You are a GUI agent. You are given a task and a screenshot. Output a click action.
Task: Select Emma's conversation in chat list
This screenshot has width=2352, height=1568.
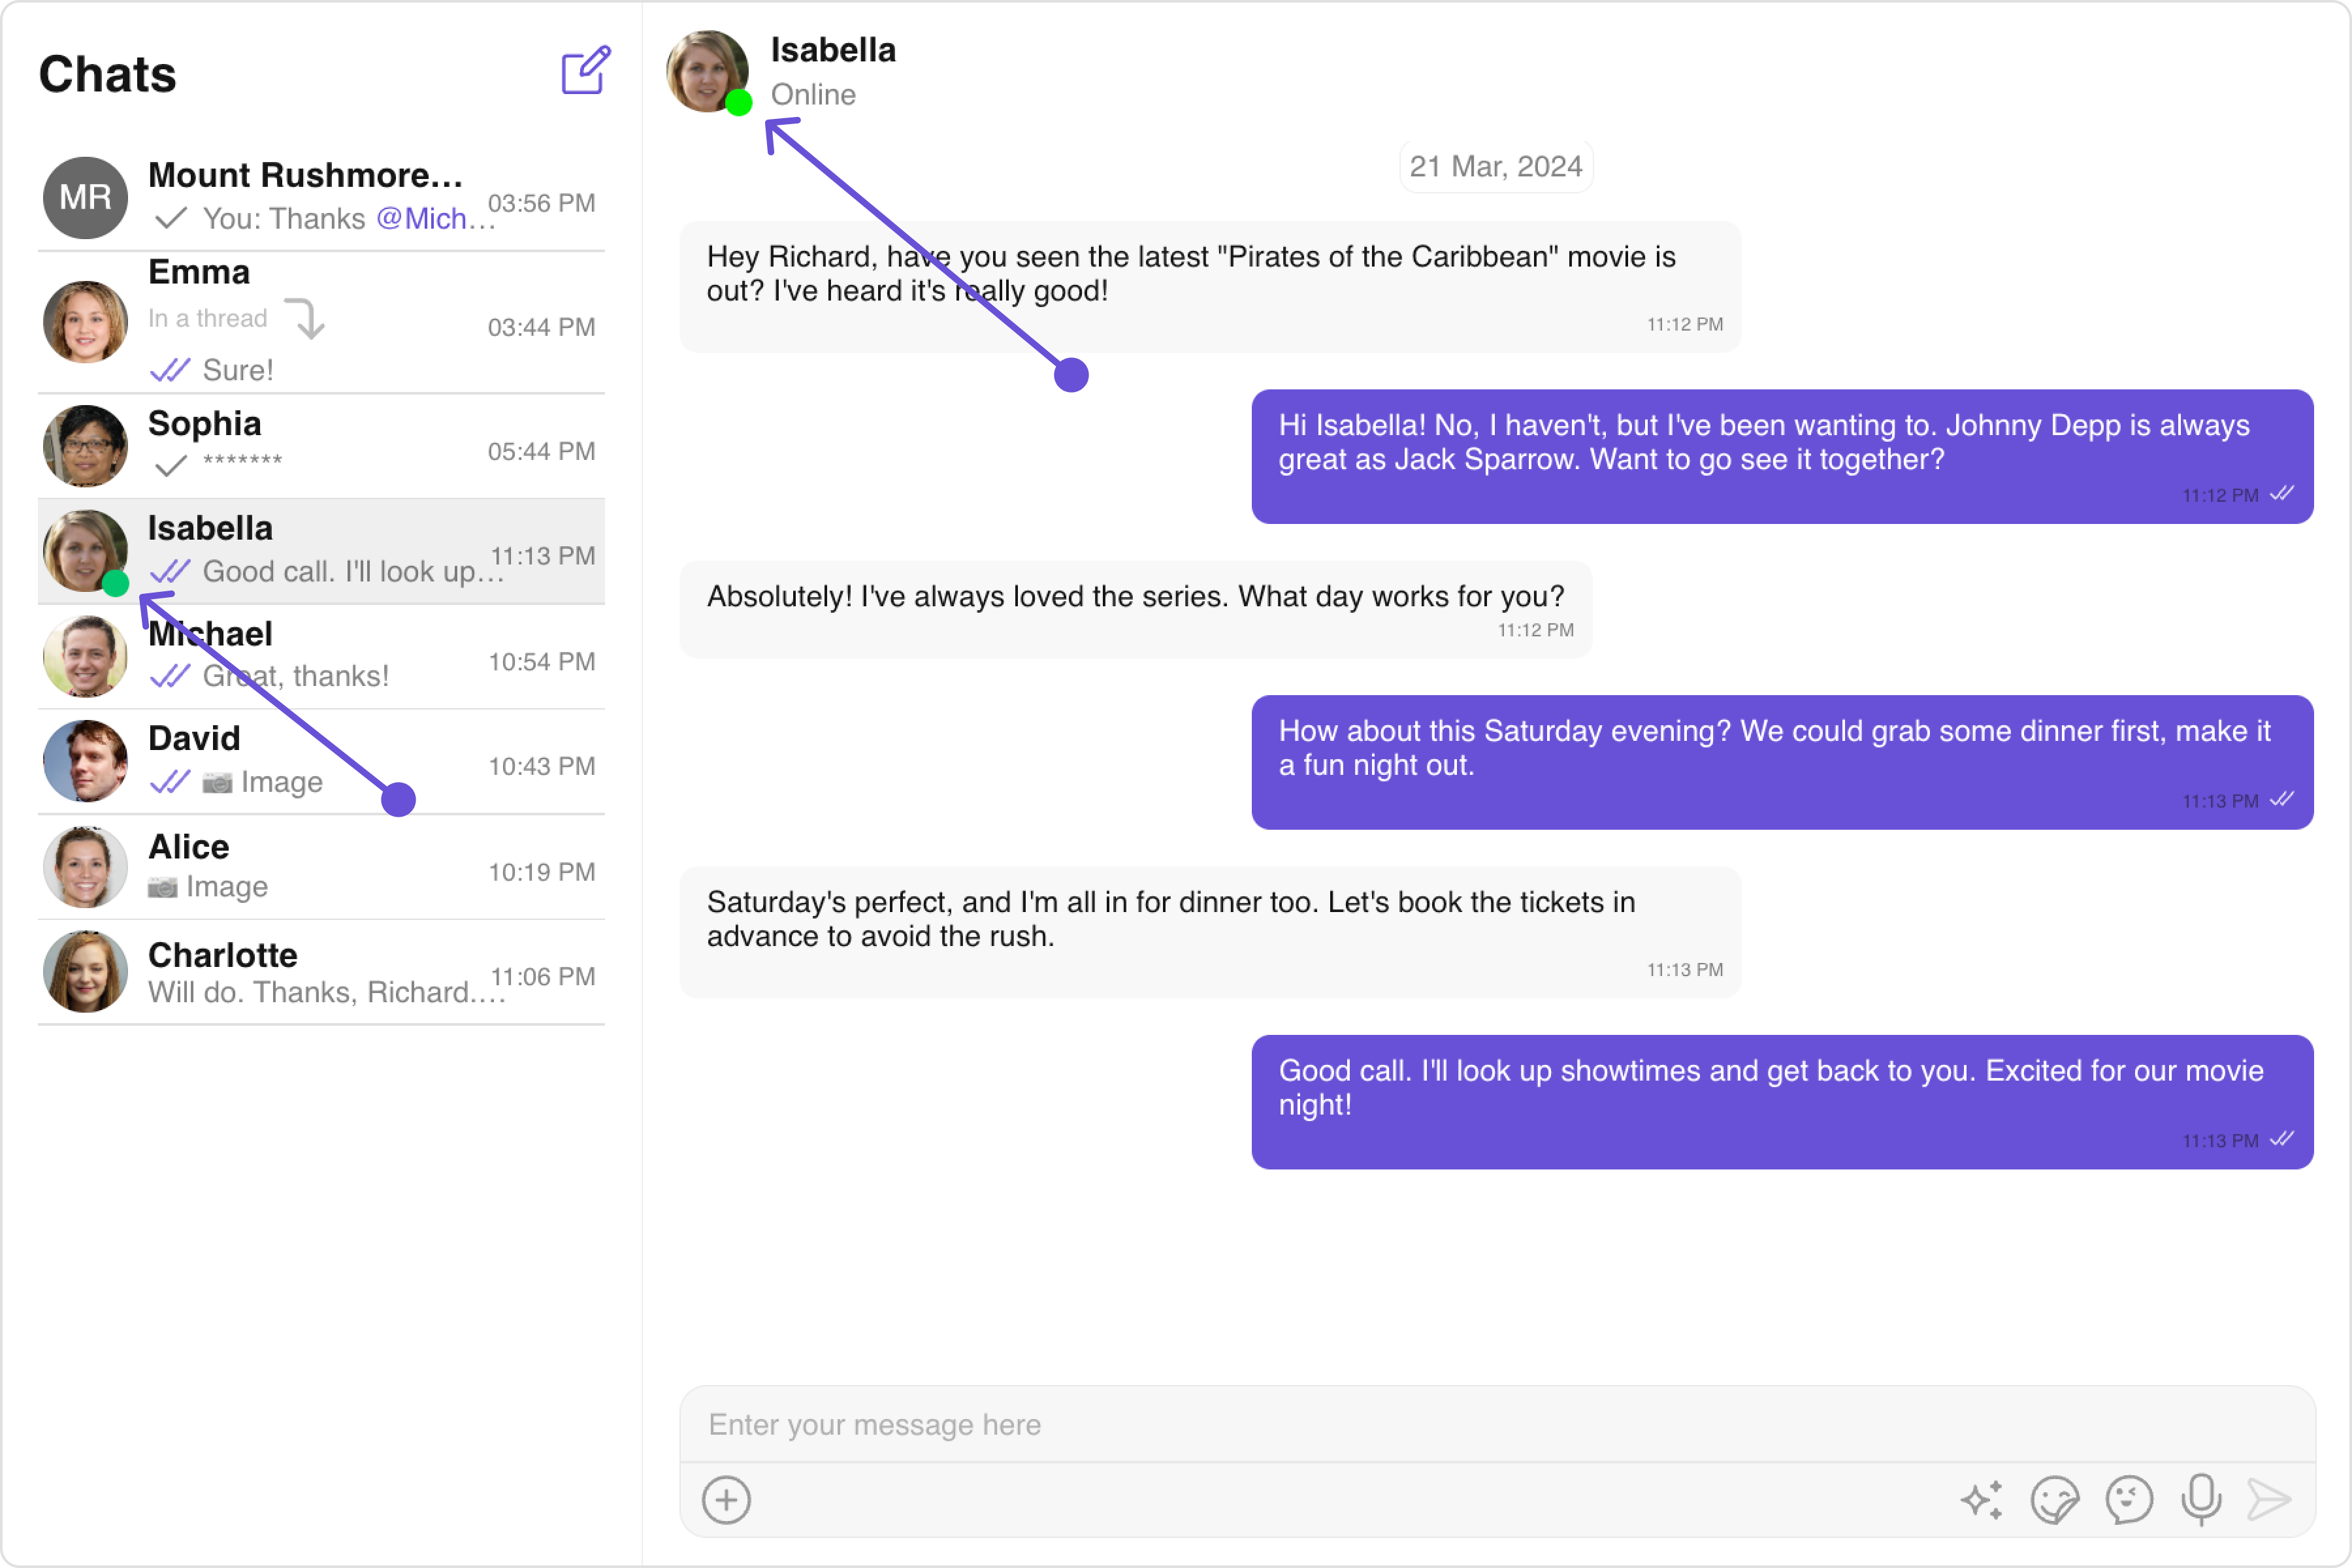pyautogui.click(x=320, y=322)
